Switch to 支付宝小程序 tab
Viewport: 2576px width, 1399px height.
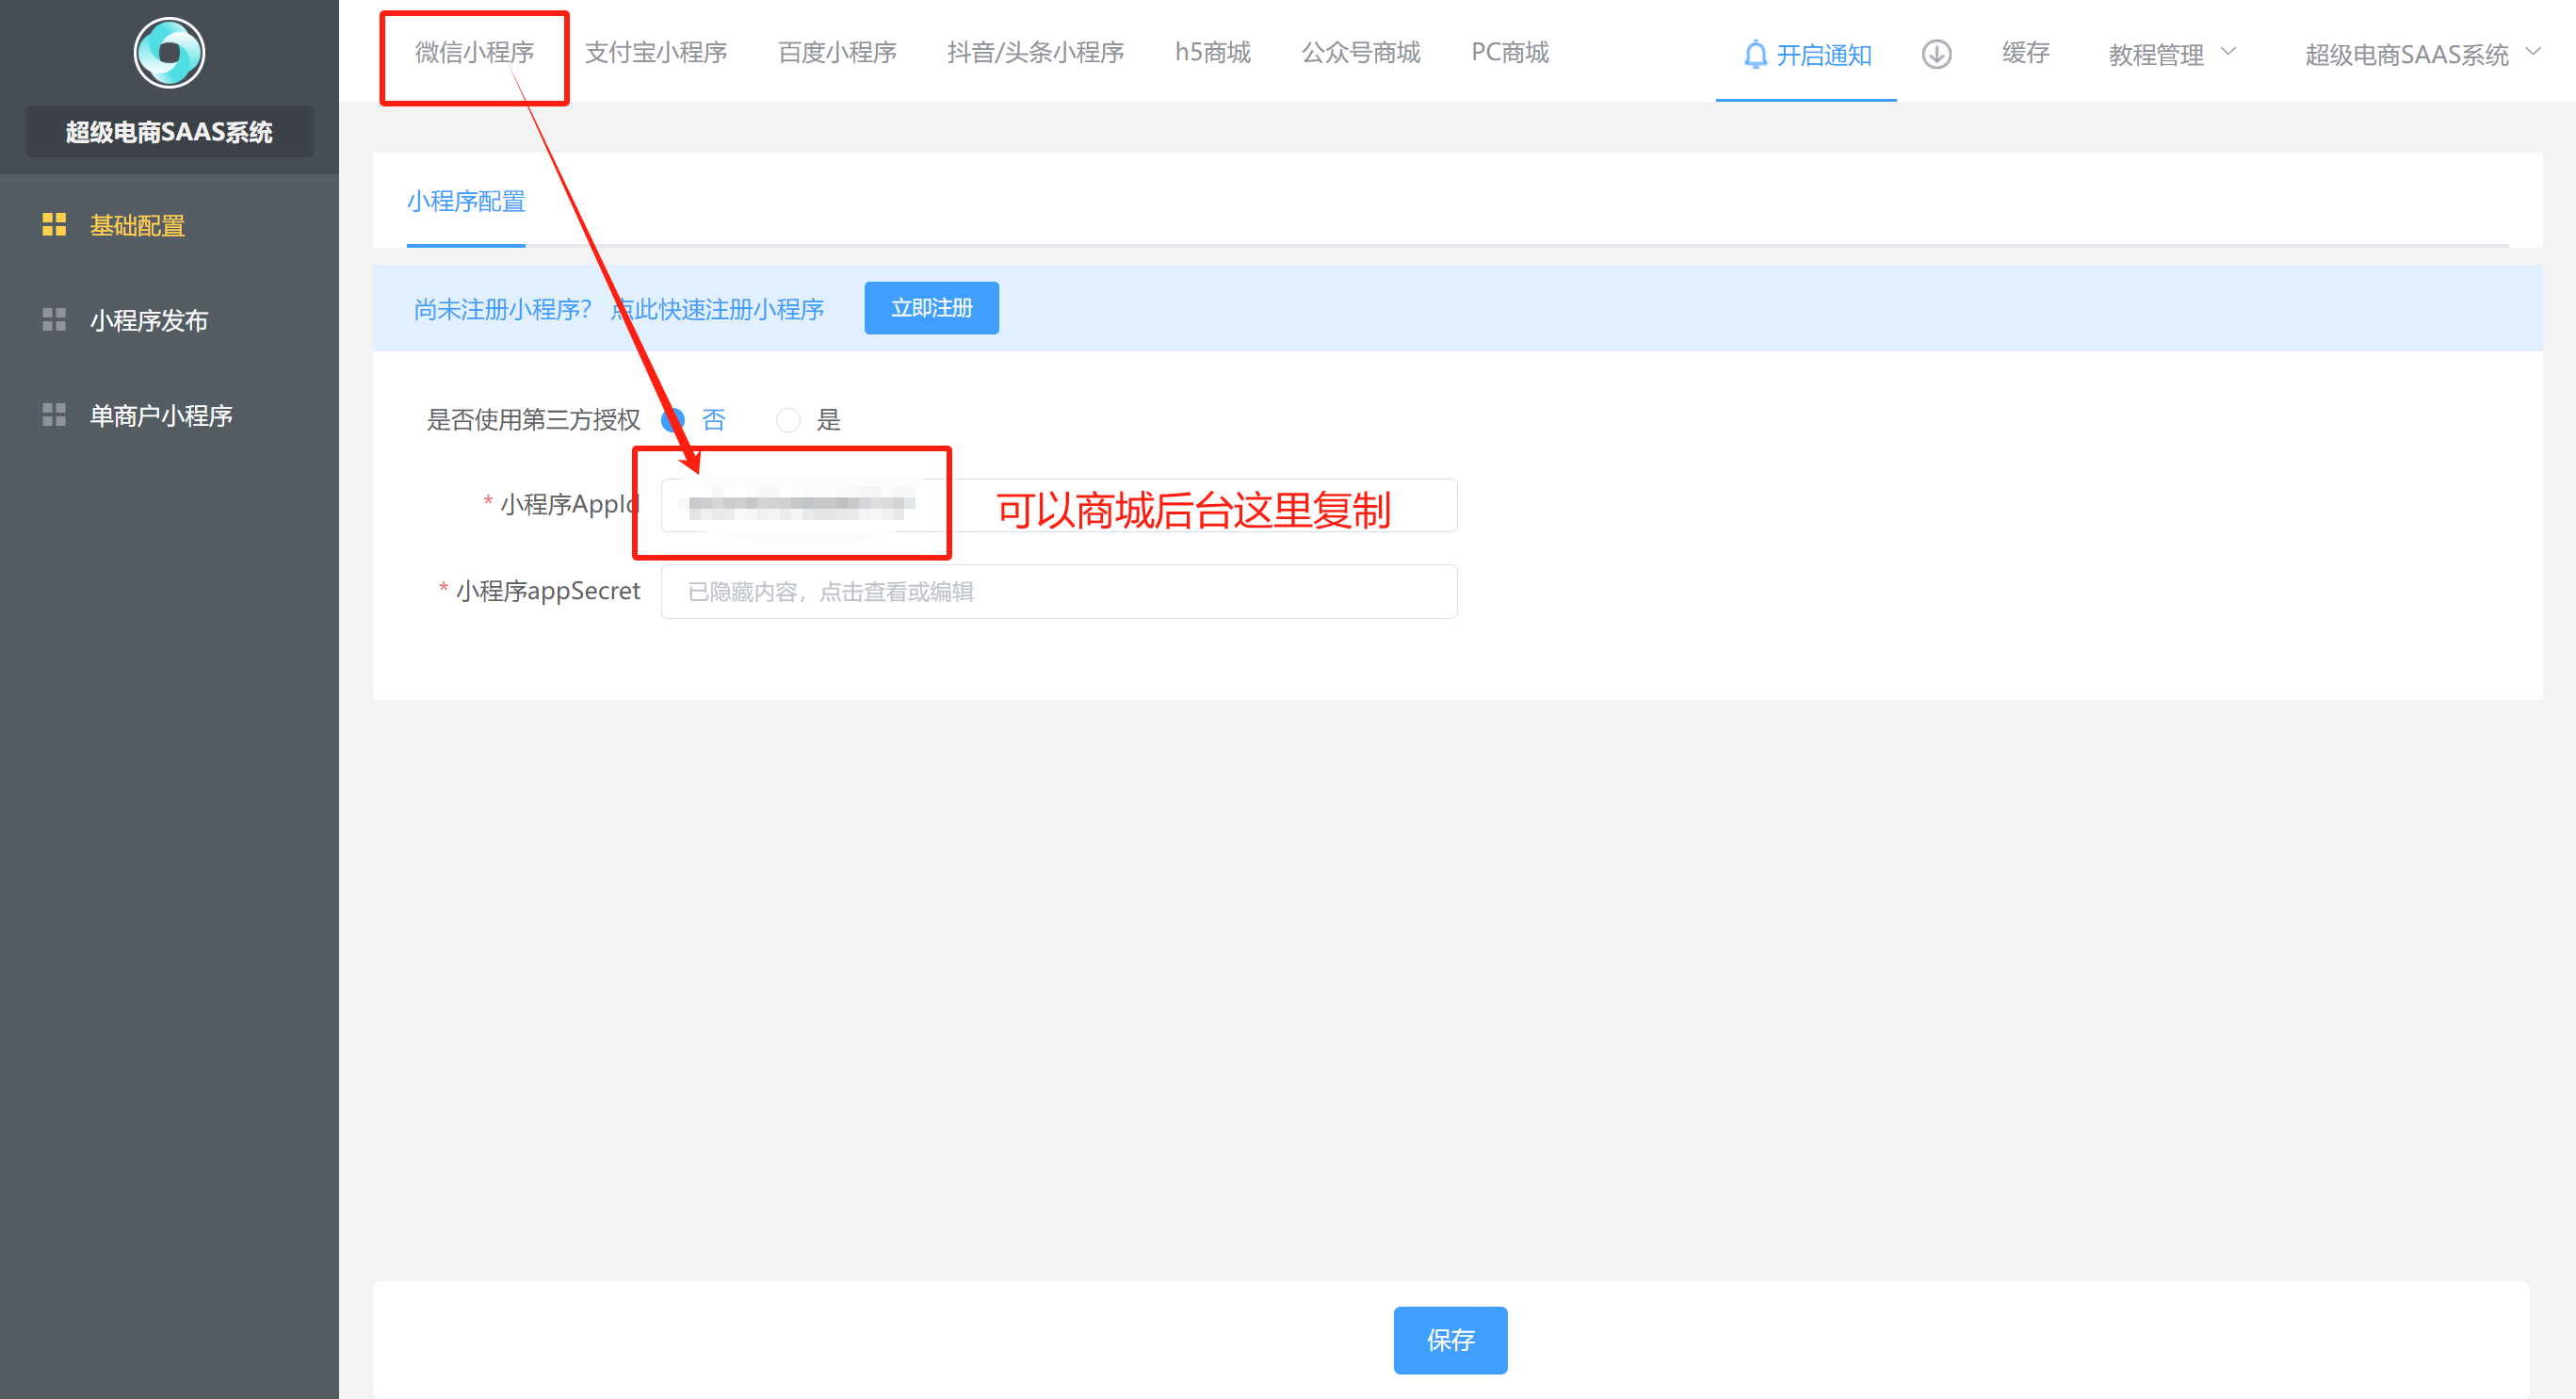point(655,52)
